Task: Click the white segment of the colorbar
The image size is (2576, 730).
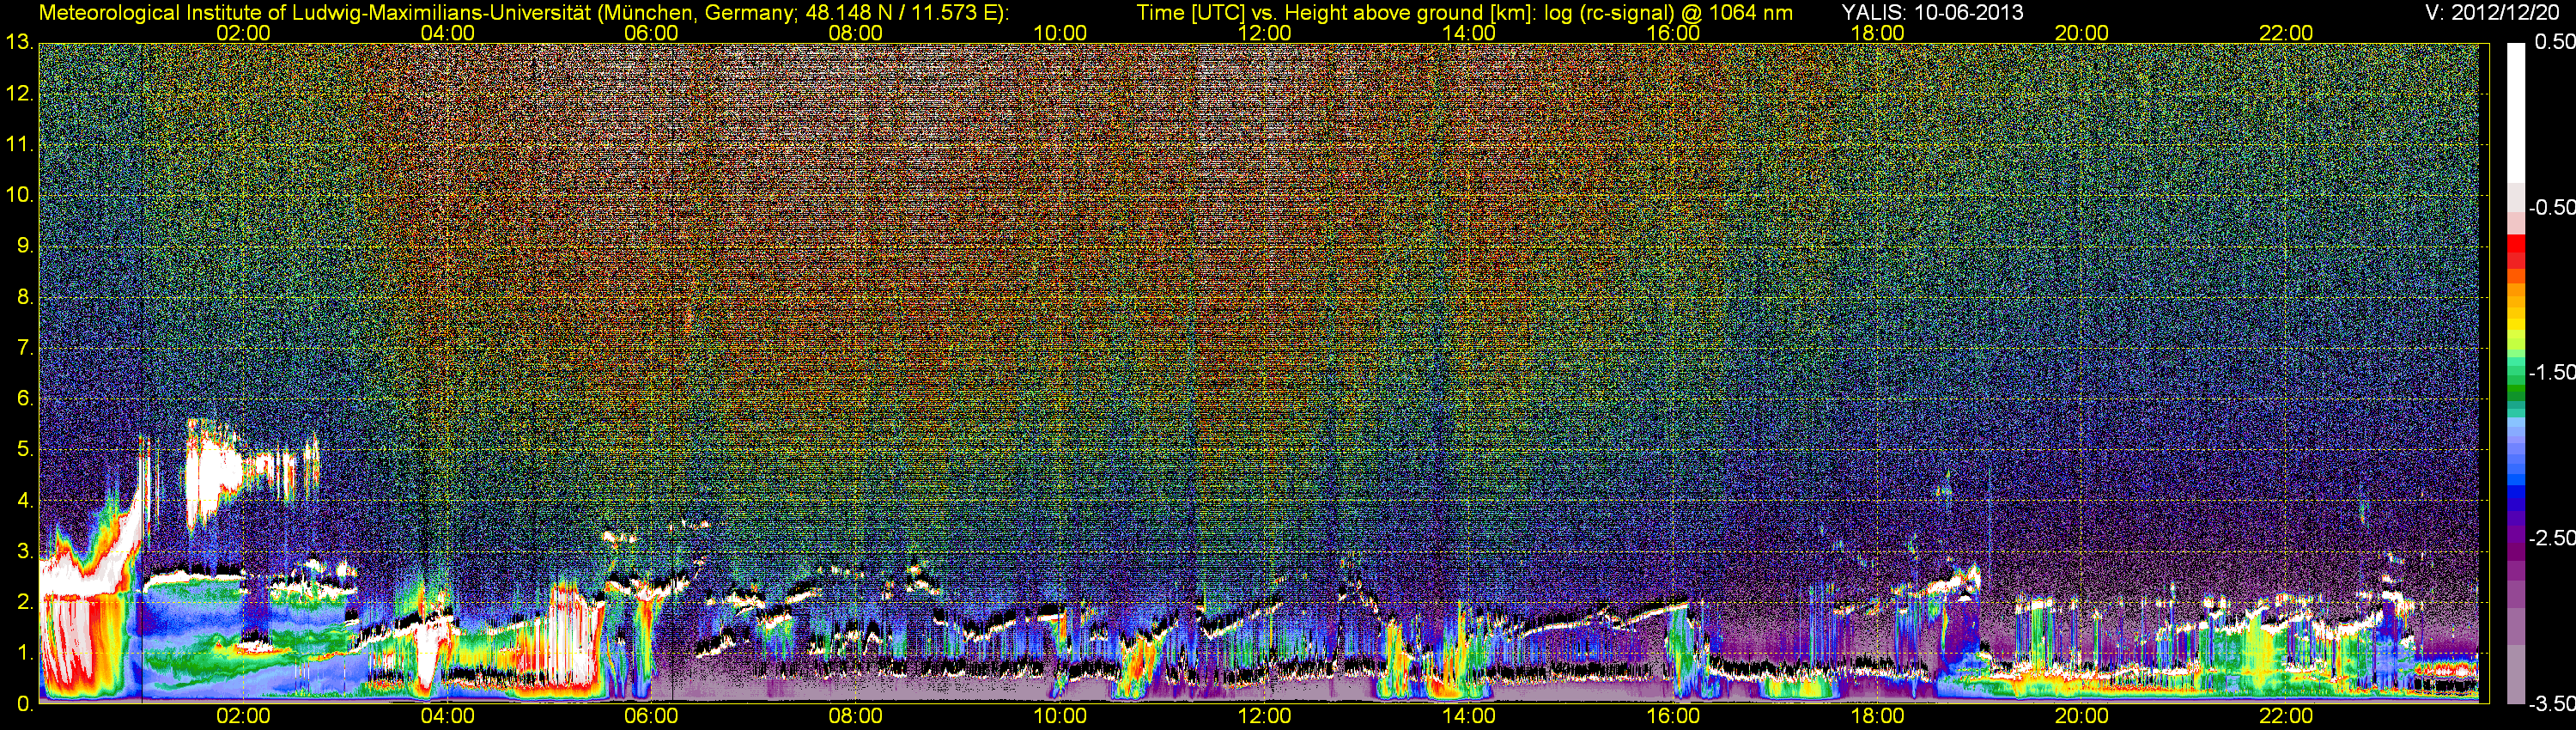Action: (2516, 112)
